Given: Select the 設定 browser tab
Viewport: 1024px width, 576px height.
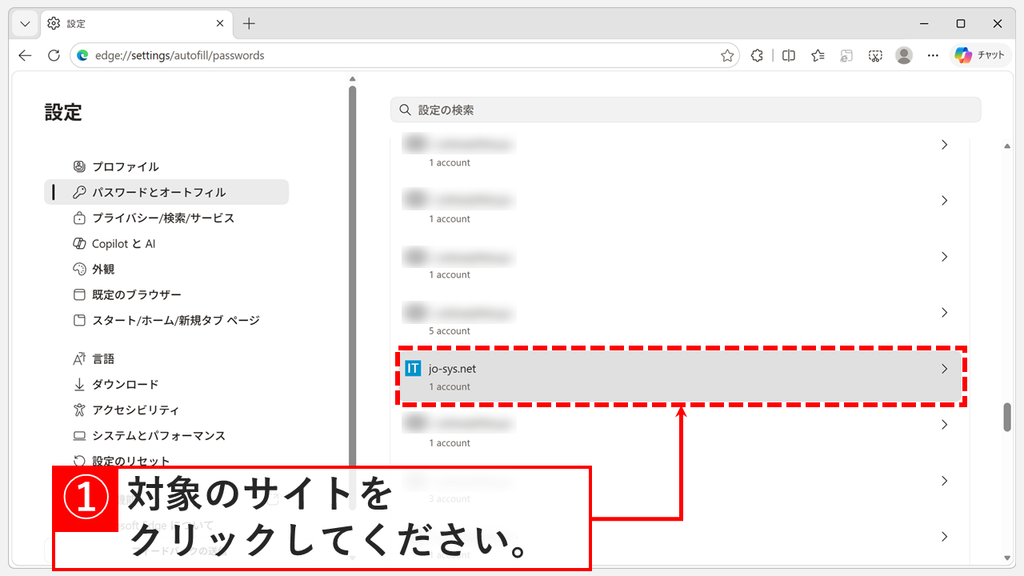Looking at the screenshot, I should pos(135,24).
